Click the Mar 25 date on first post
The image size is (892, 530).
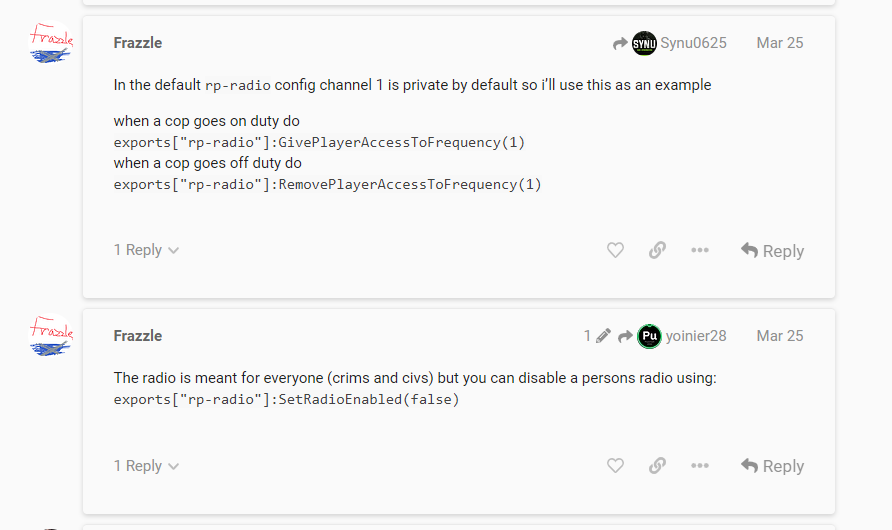[779, 43]
